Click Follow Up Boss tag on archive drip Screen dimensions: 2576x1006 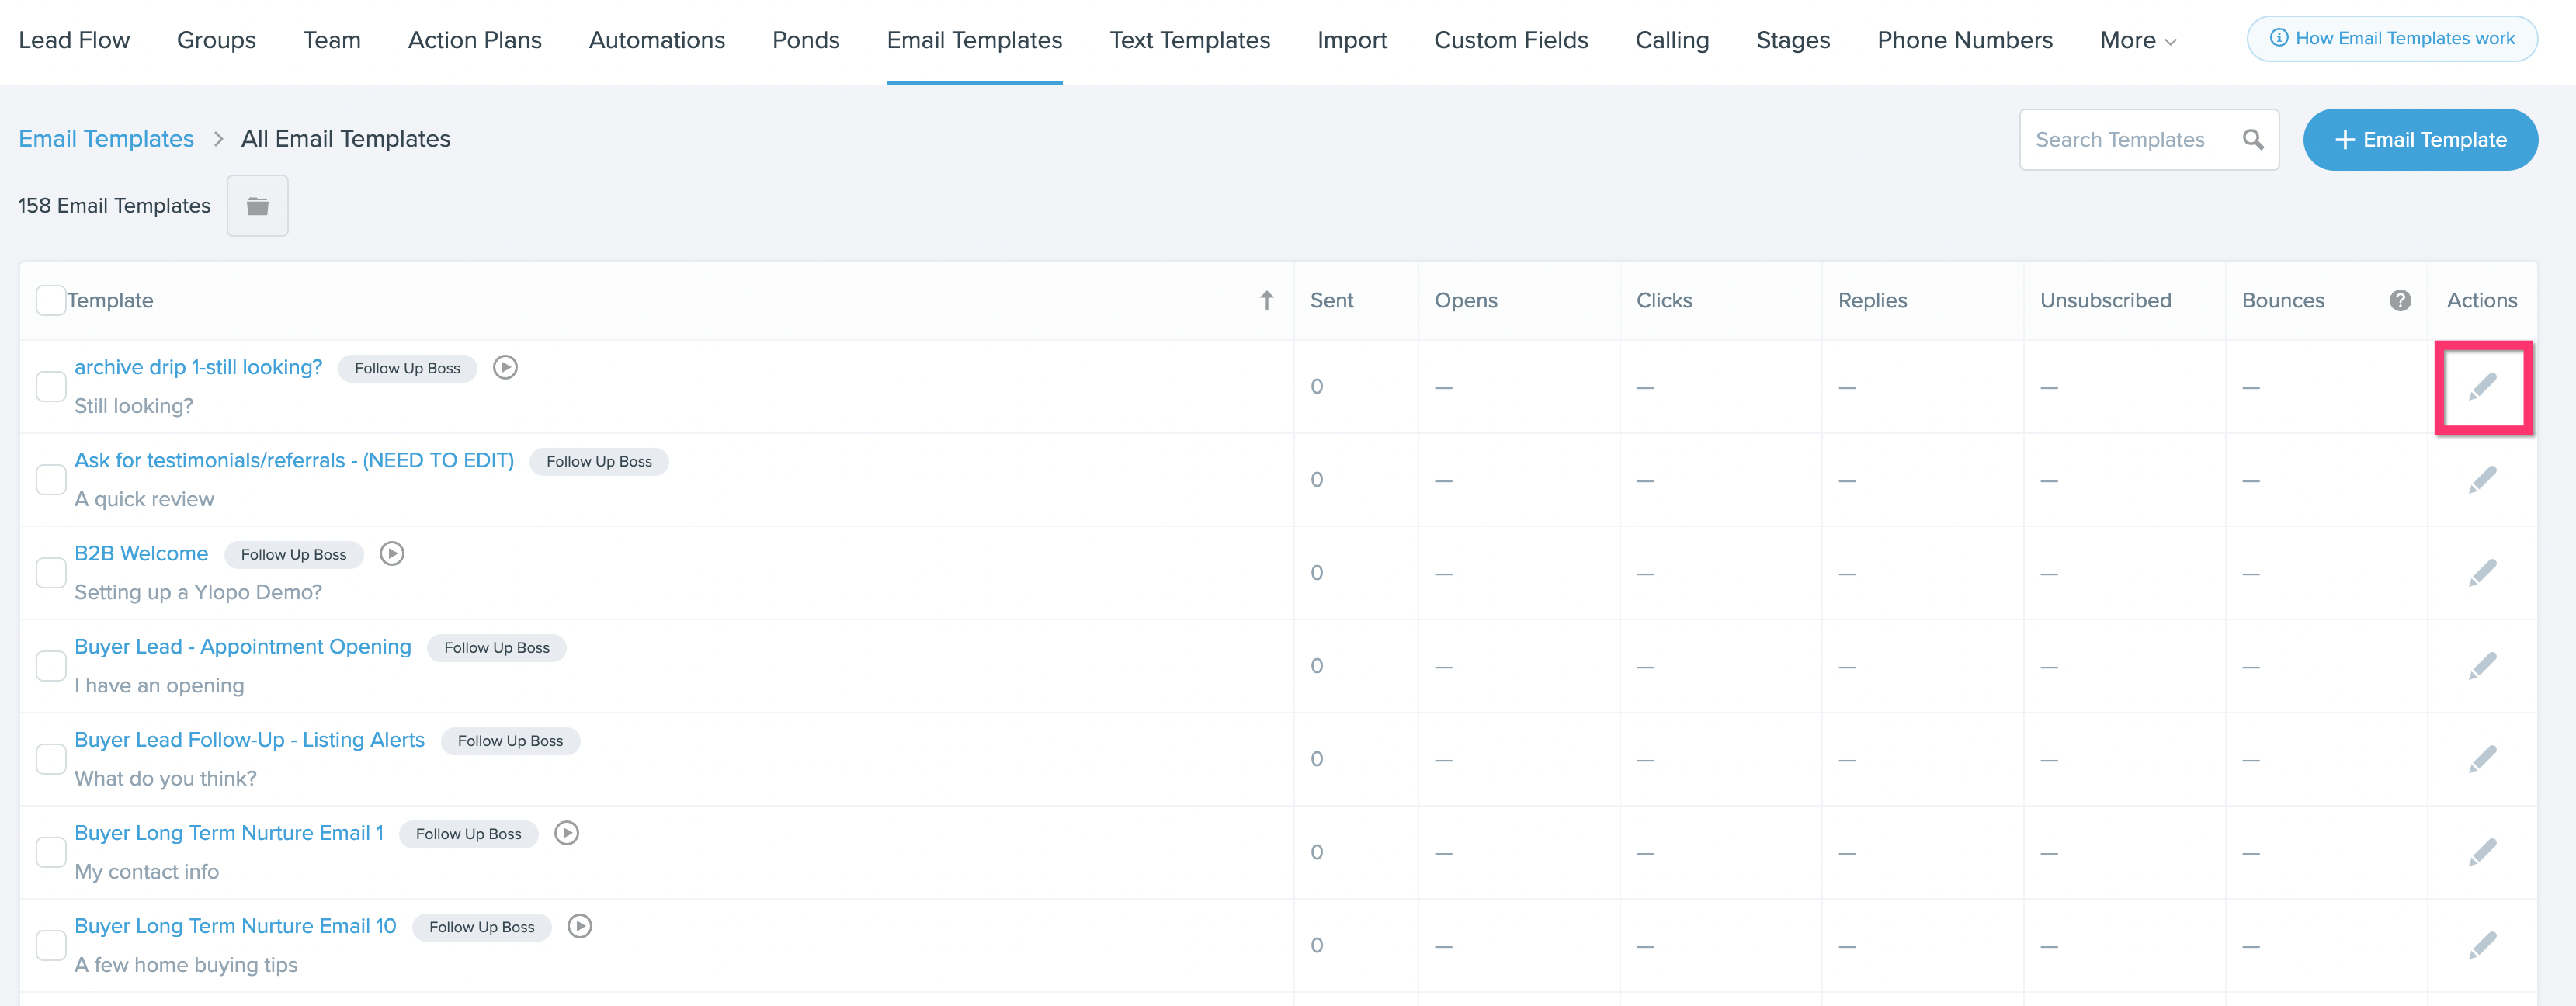(x=407, y=369)
